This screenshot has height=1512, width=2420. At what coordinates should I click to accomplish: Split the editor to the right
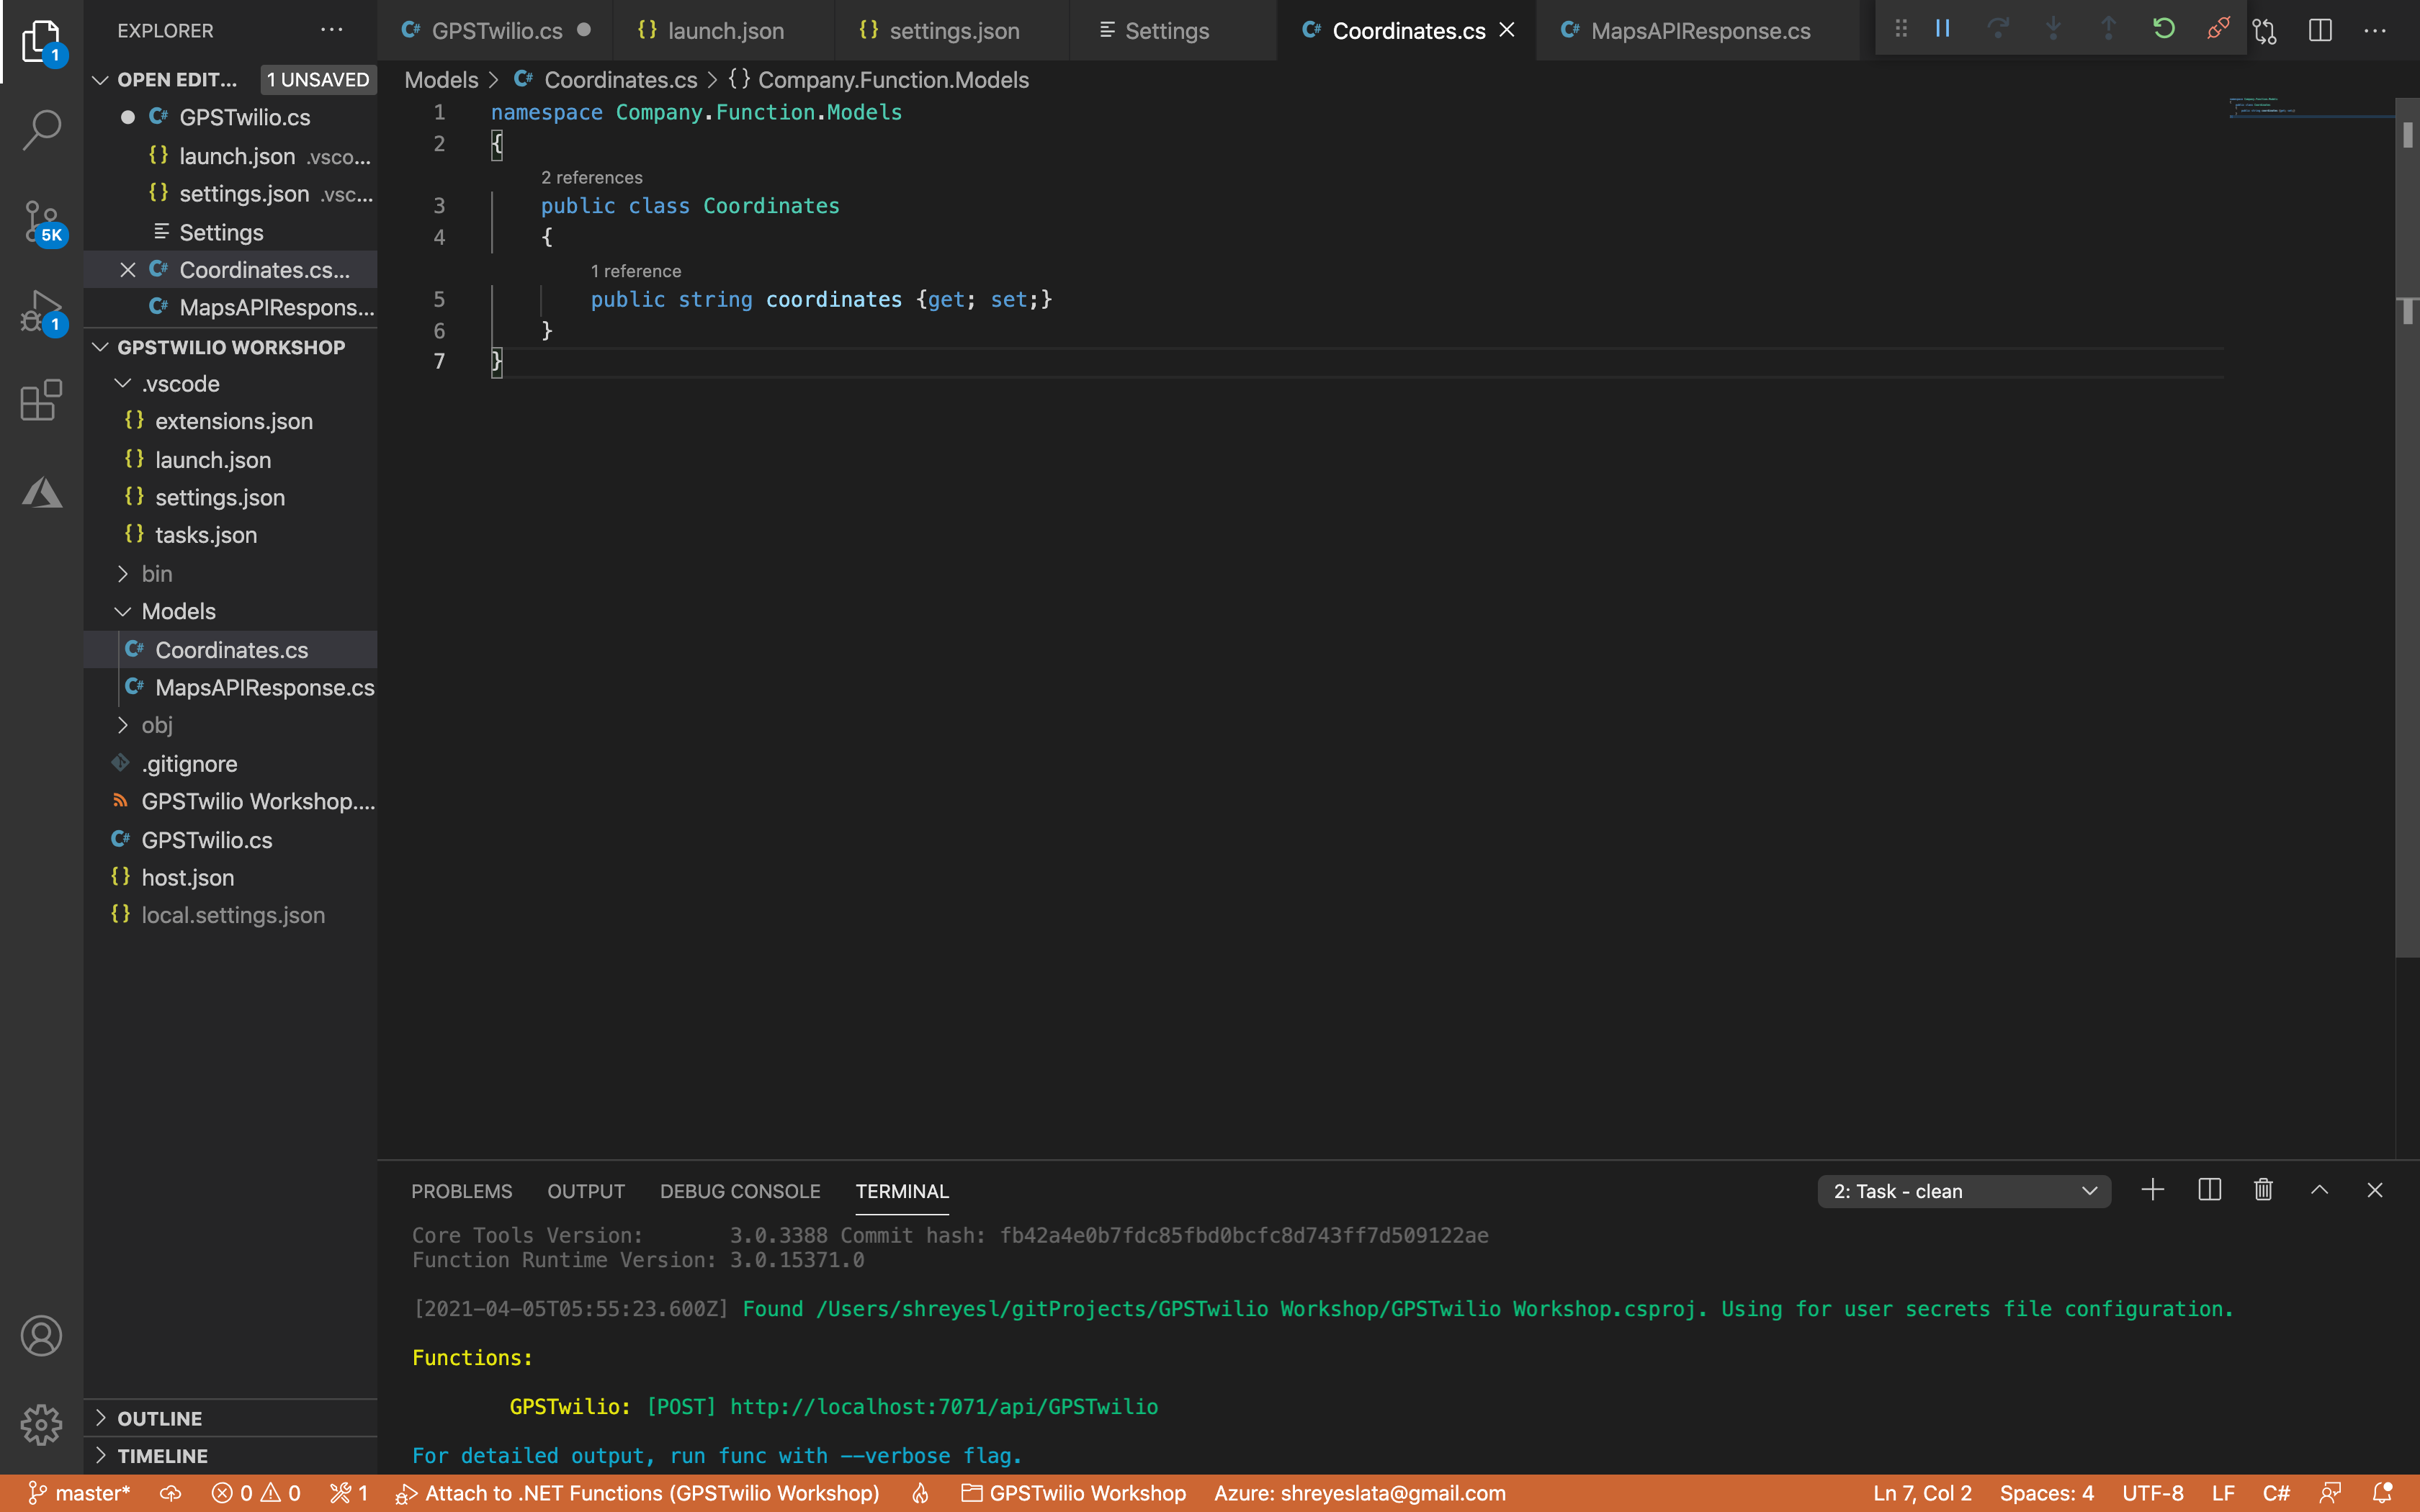coord(2320,31)
